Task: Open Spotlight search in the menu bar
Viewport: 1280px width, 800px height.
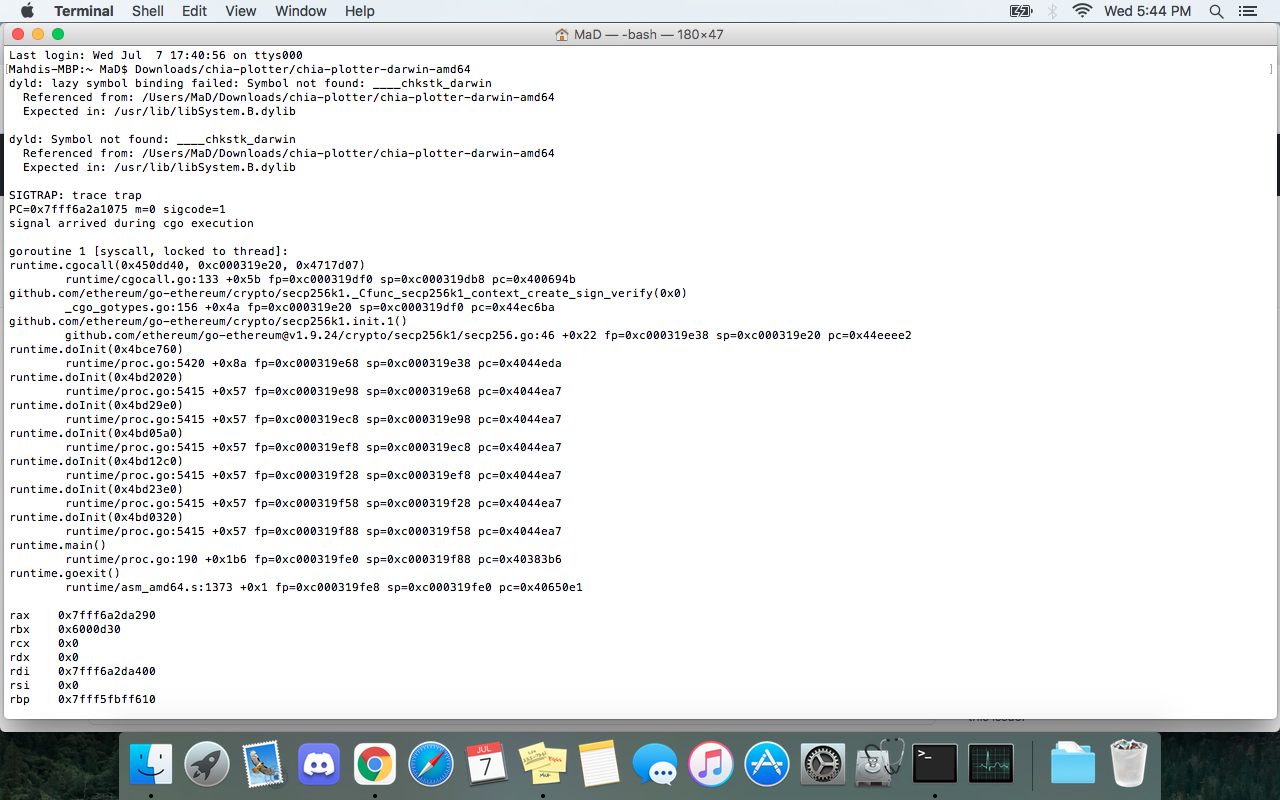Action: click(1216, 11)
